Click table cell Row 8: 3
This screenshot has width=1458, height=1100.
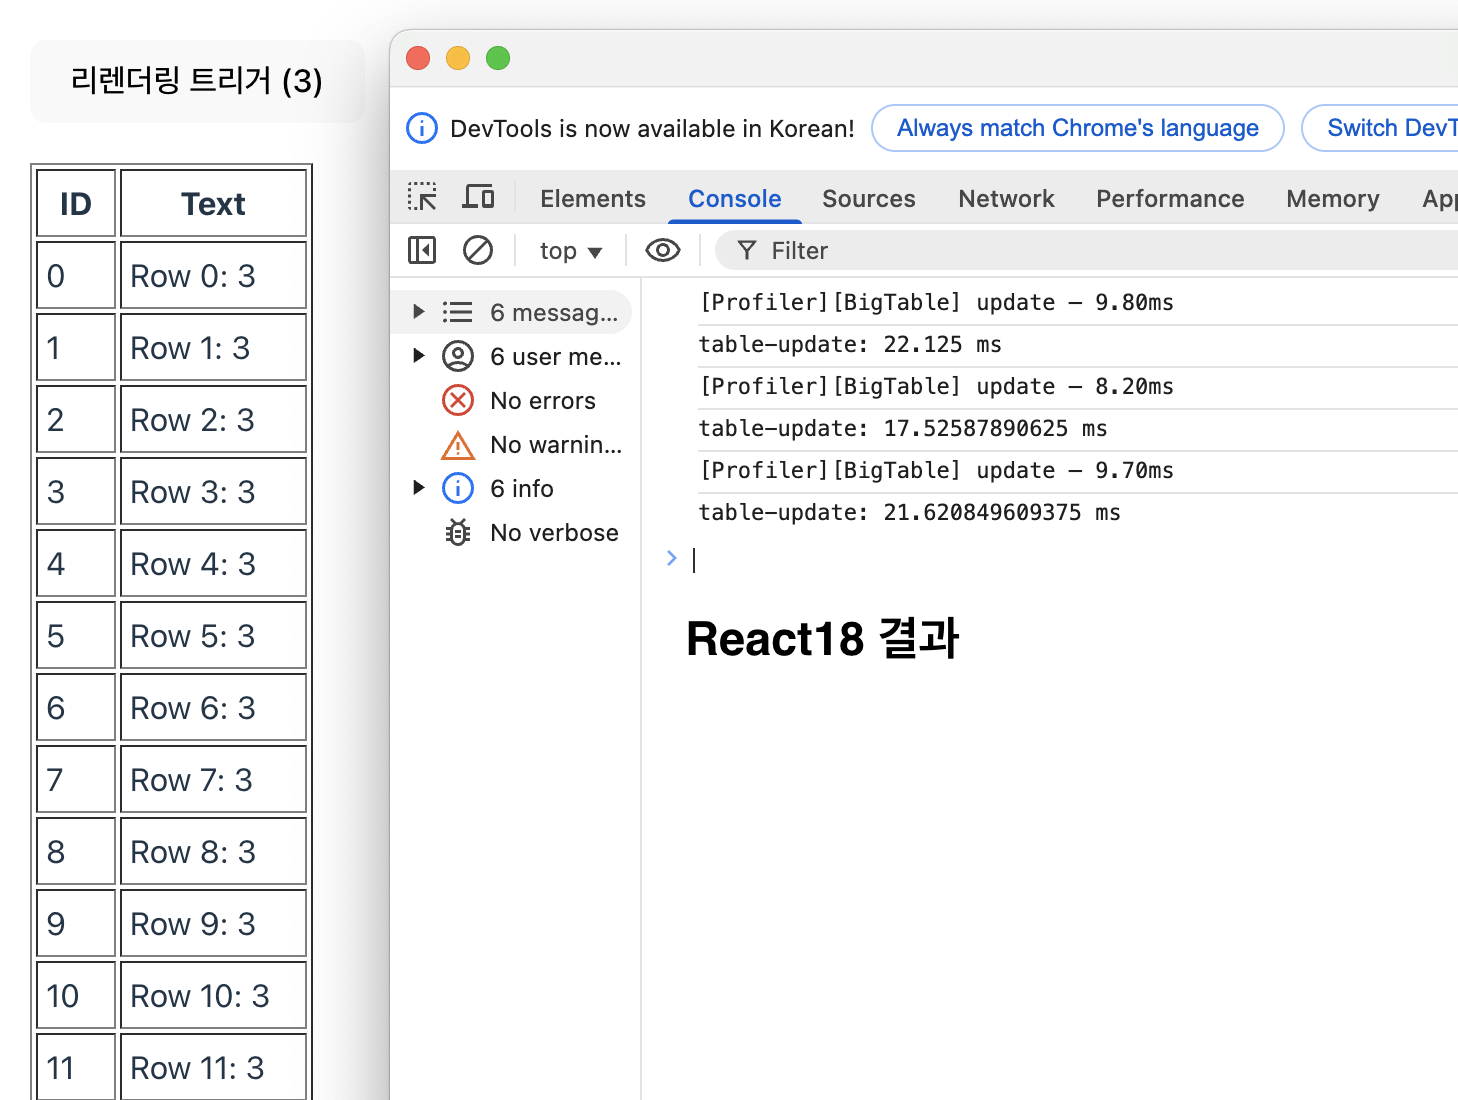[213, 851]
